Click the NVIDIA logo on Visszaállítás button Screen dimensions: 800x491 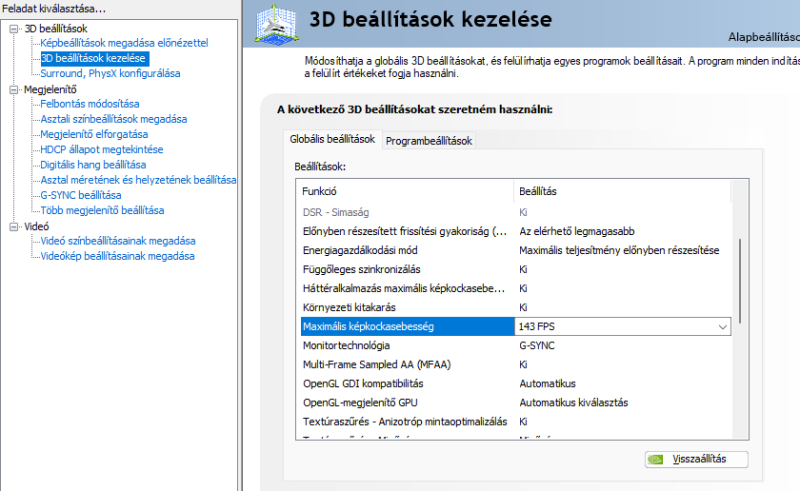pos(654,460)
